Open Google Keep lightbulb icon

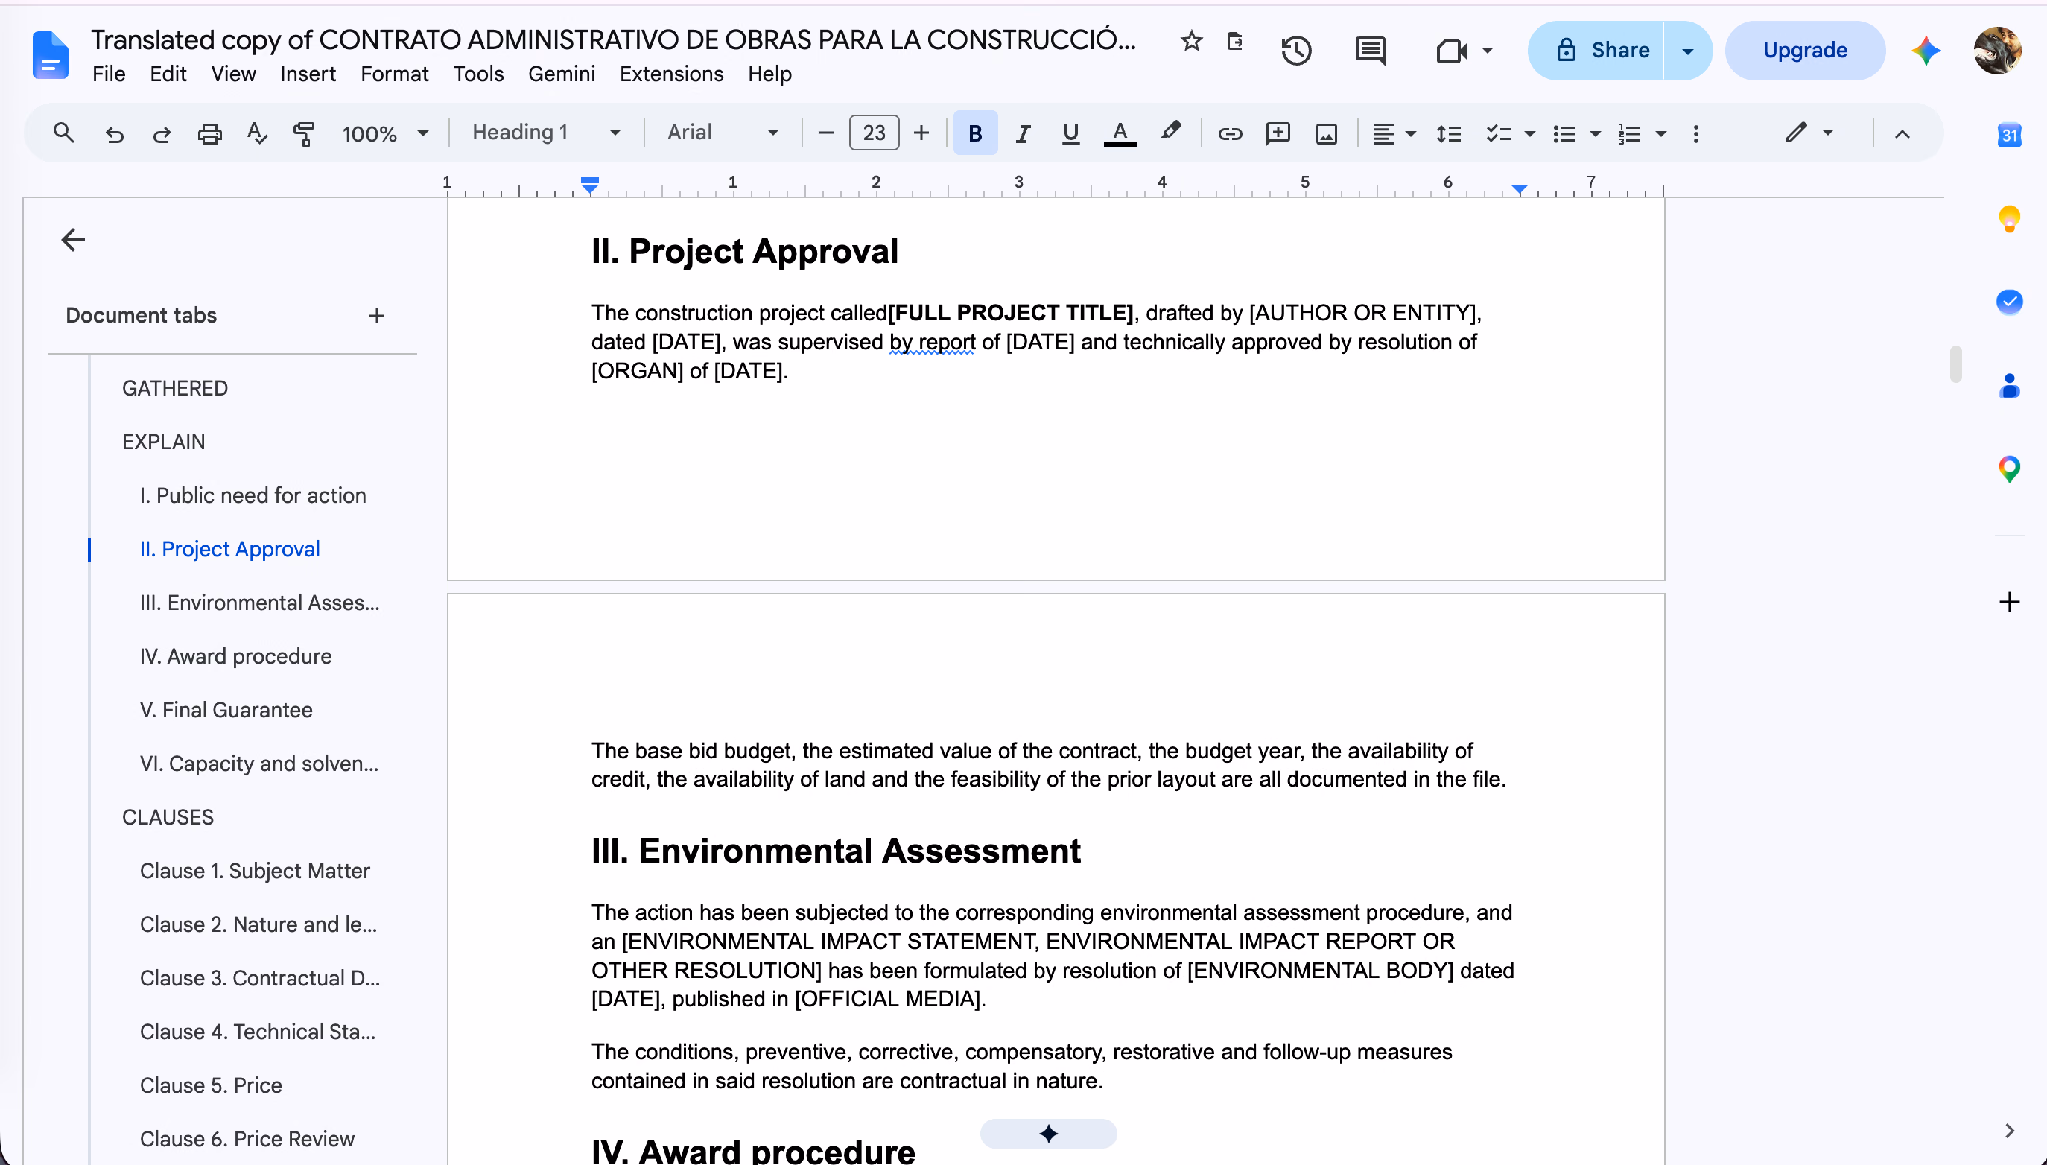2009,218
